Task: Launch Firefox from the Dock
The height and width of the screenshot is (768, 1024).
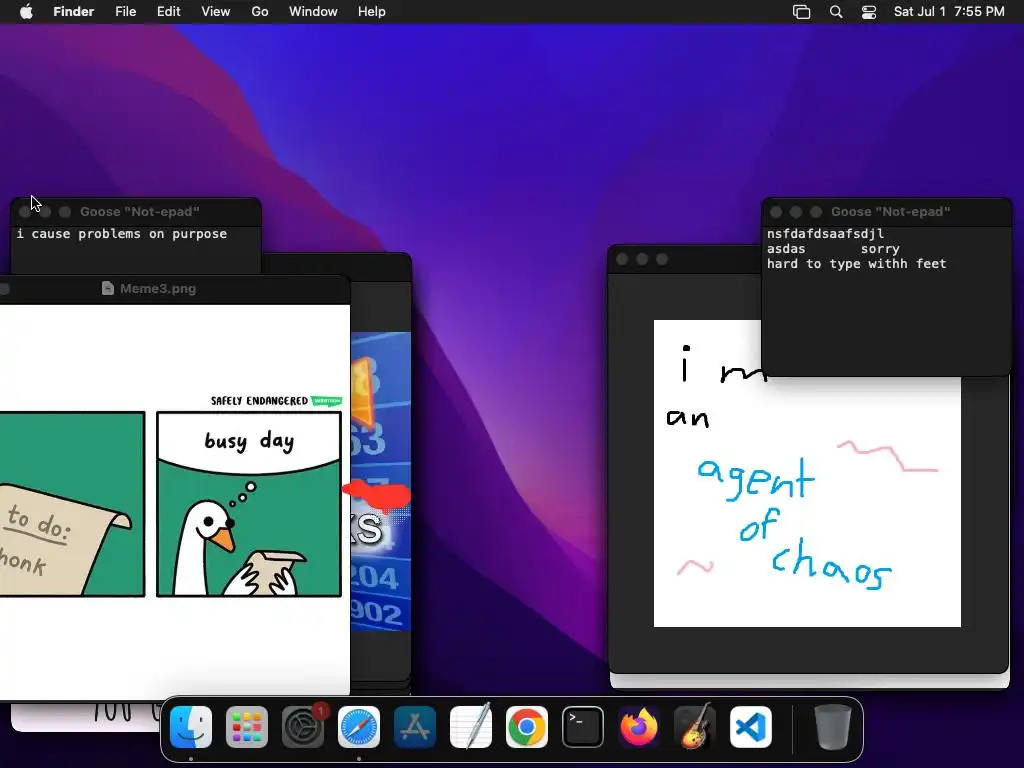Action: tap(639, 727)
